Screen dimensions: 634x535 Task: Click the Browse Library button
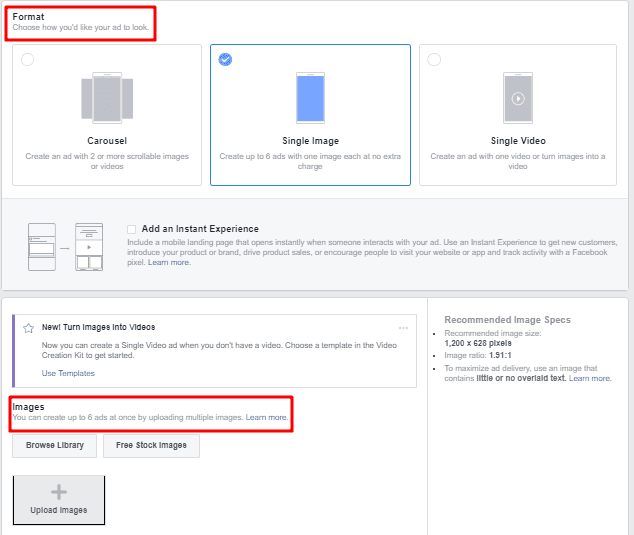point(55,445)
